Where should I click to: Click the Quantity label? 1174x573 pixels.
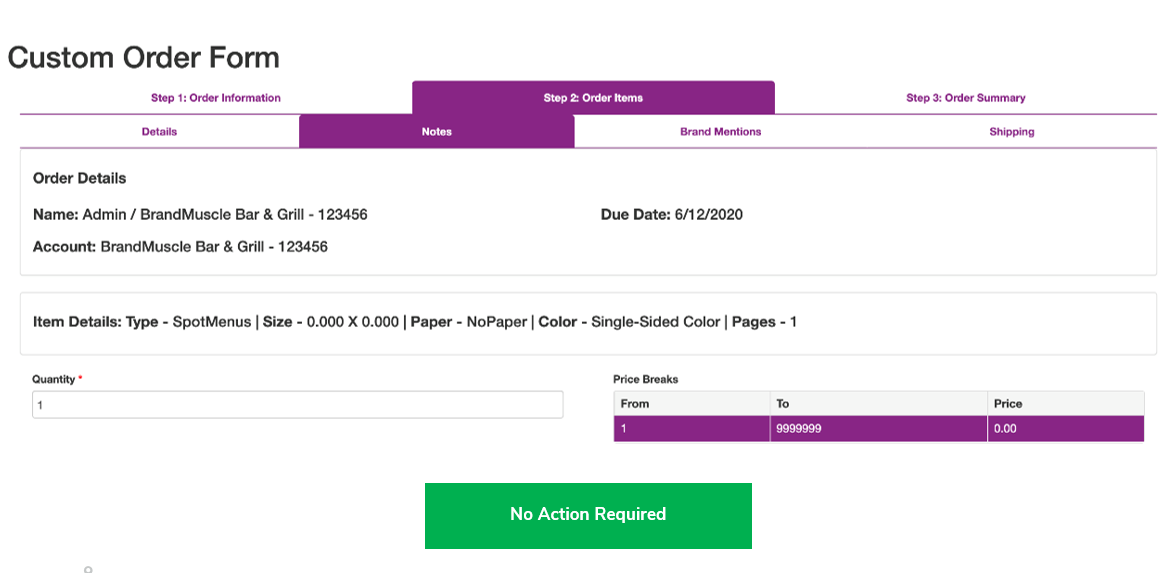coord(54,379)
